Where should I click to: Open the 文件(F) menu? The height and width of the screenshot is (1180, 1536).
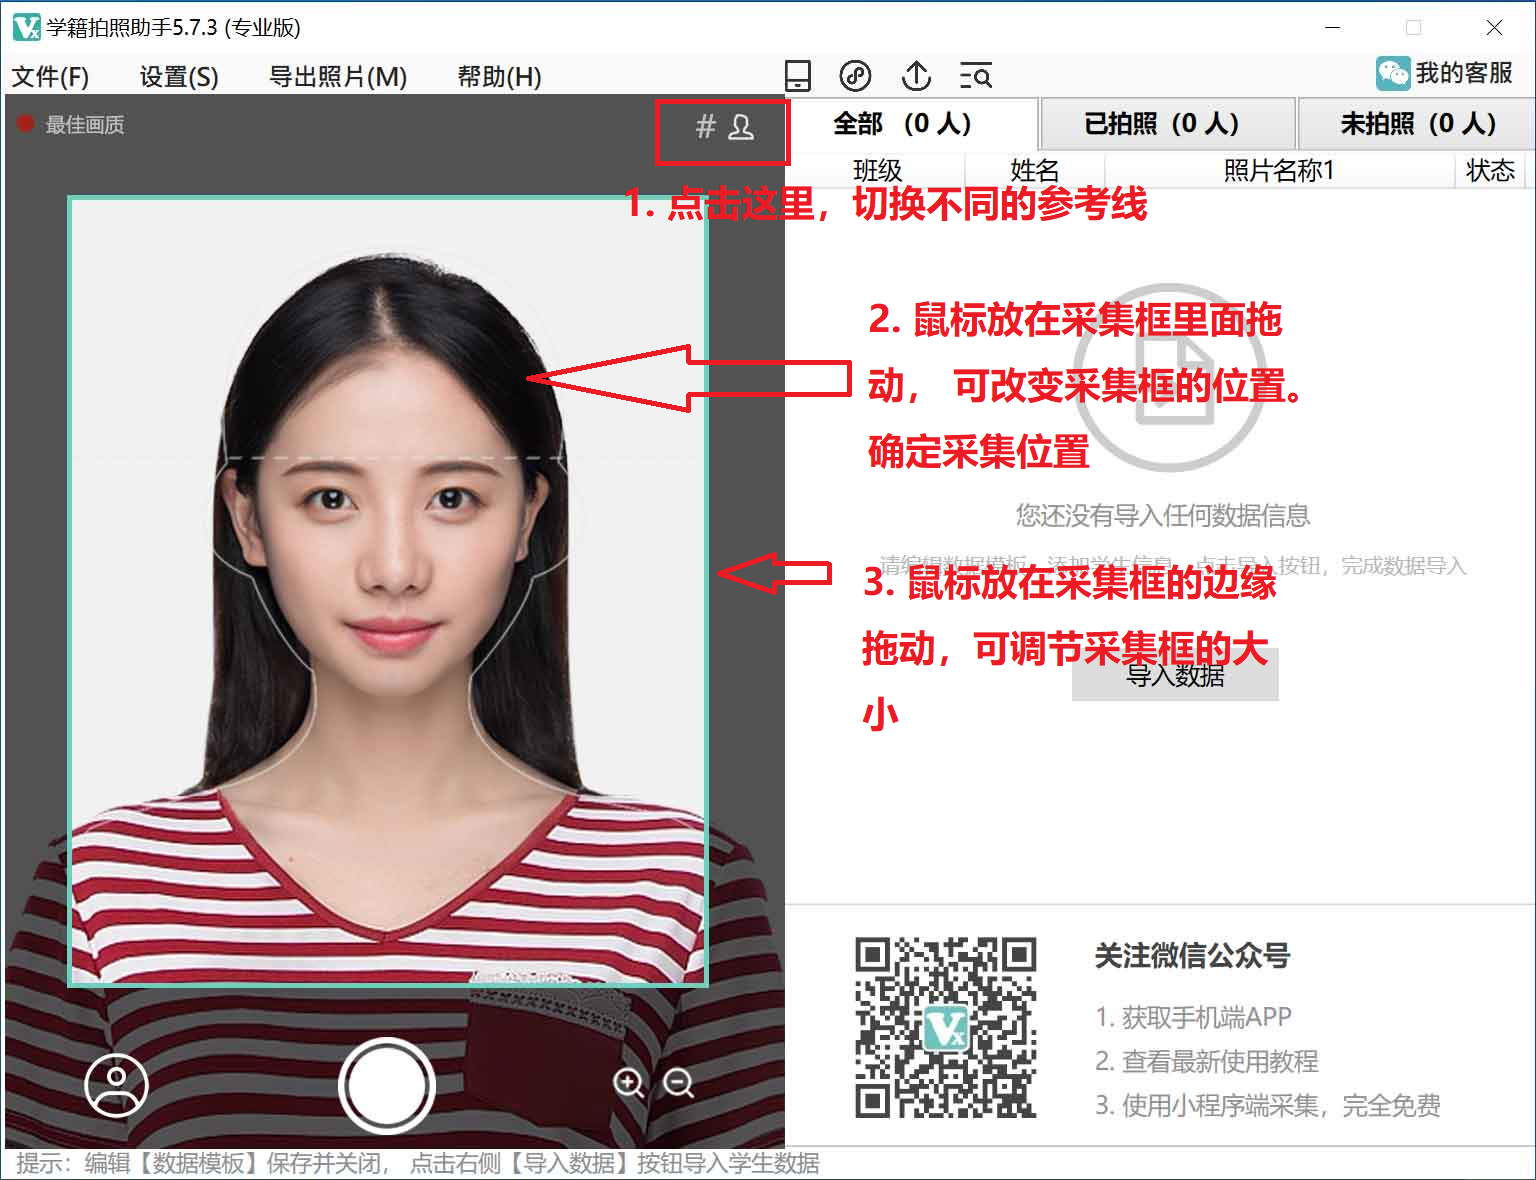point(50,77)
